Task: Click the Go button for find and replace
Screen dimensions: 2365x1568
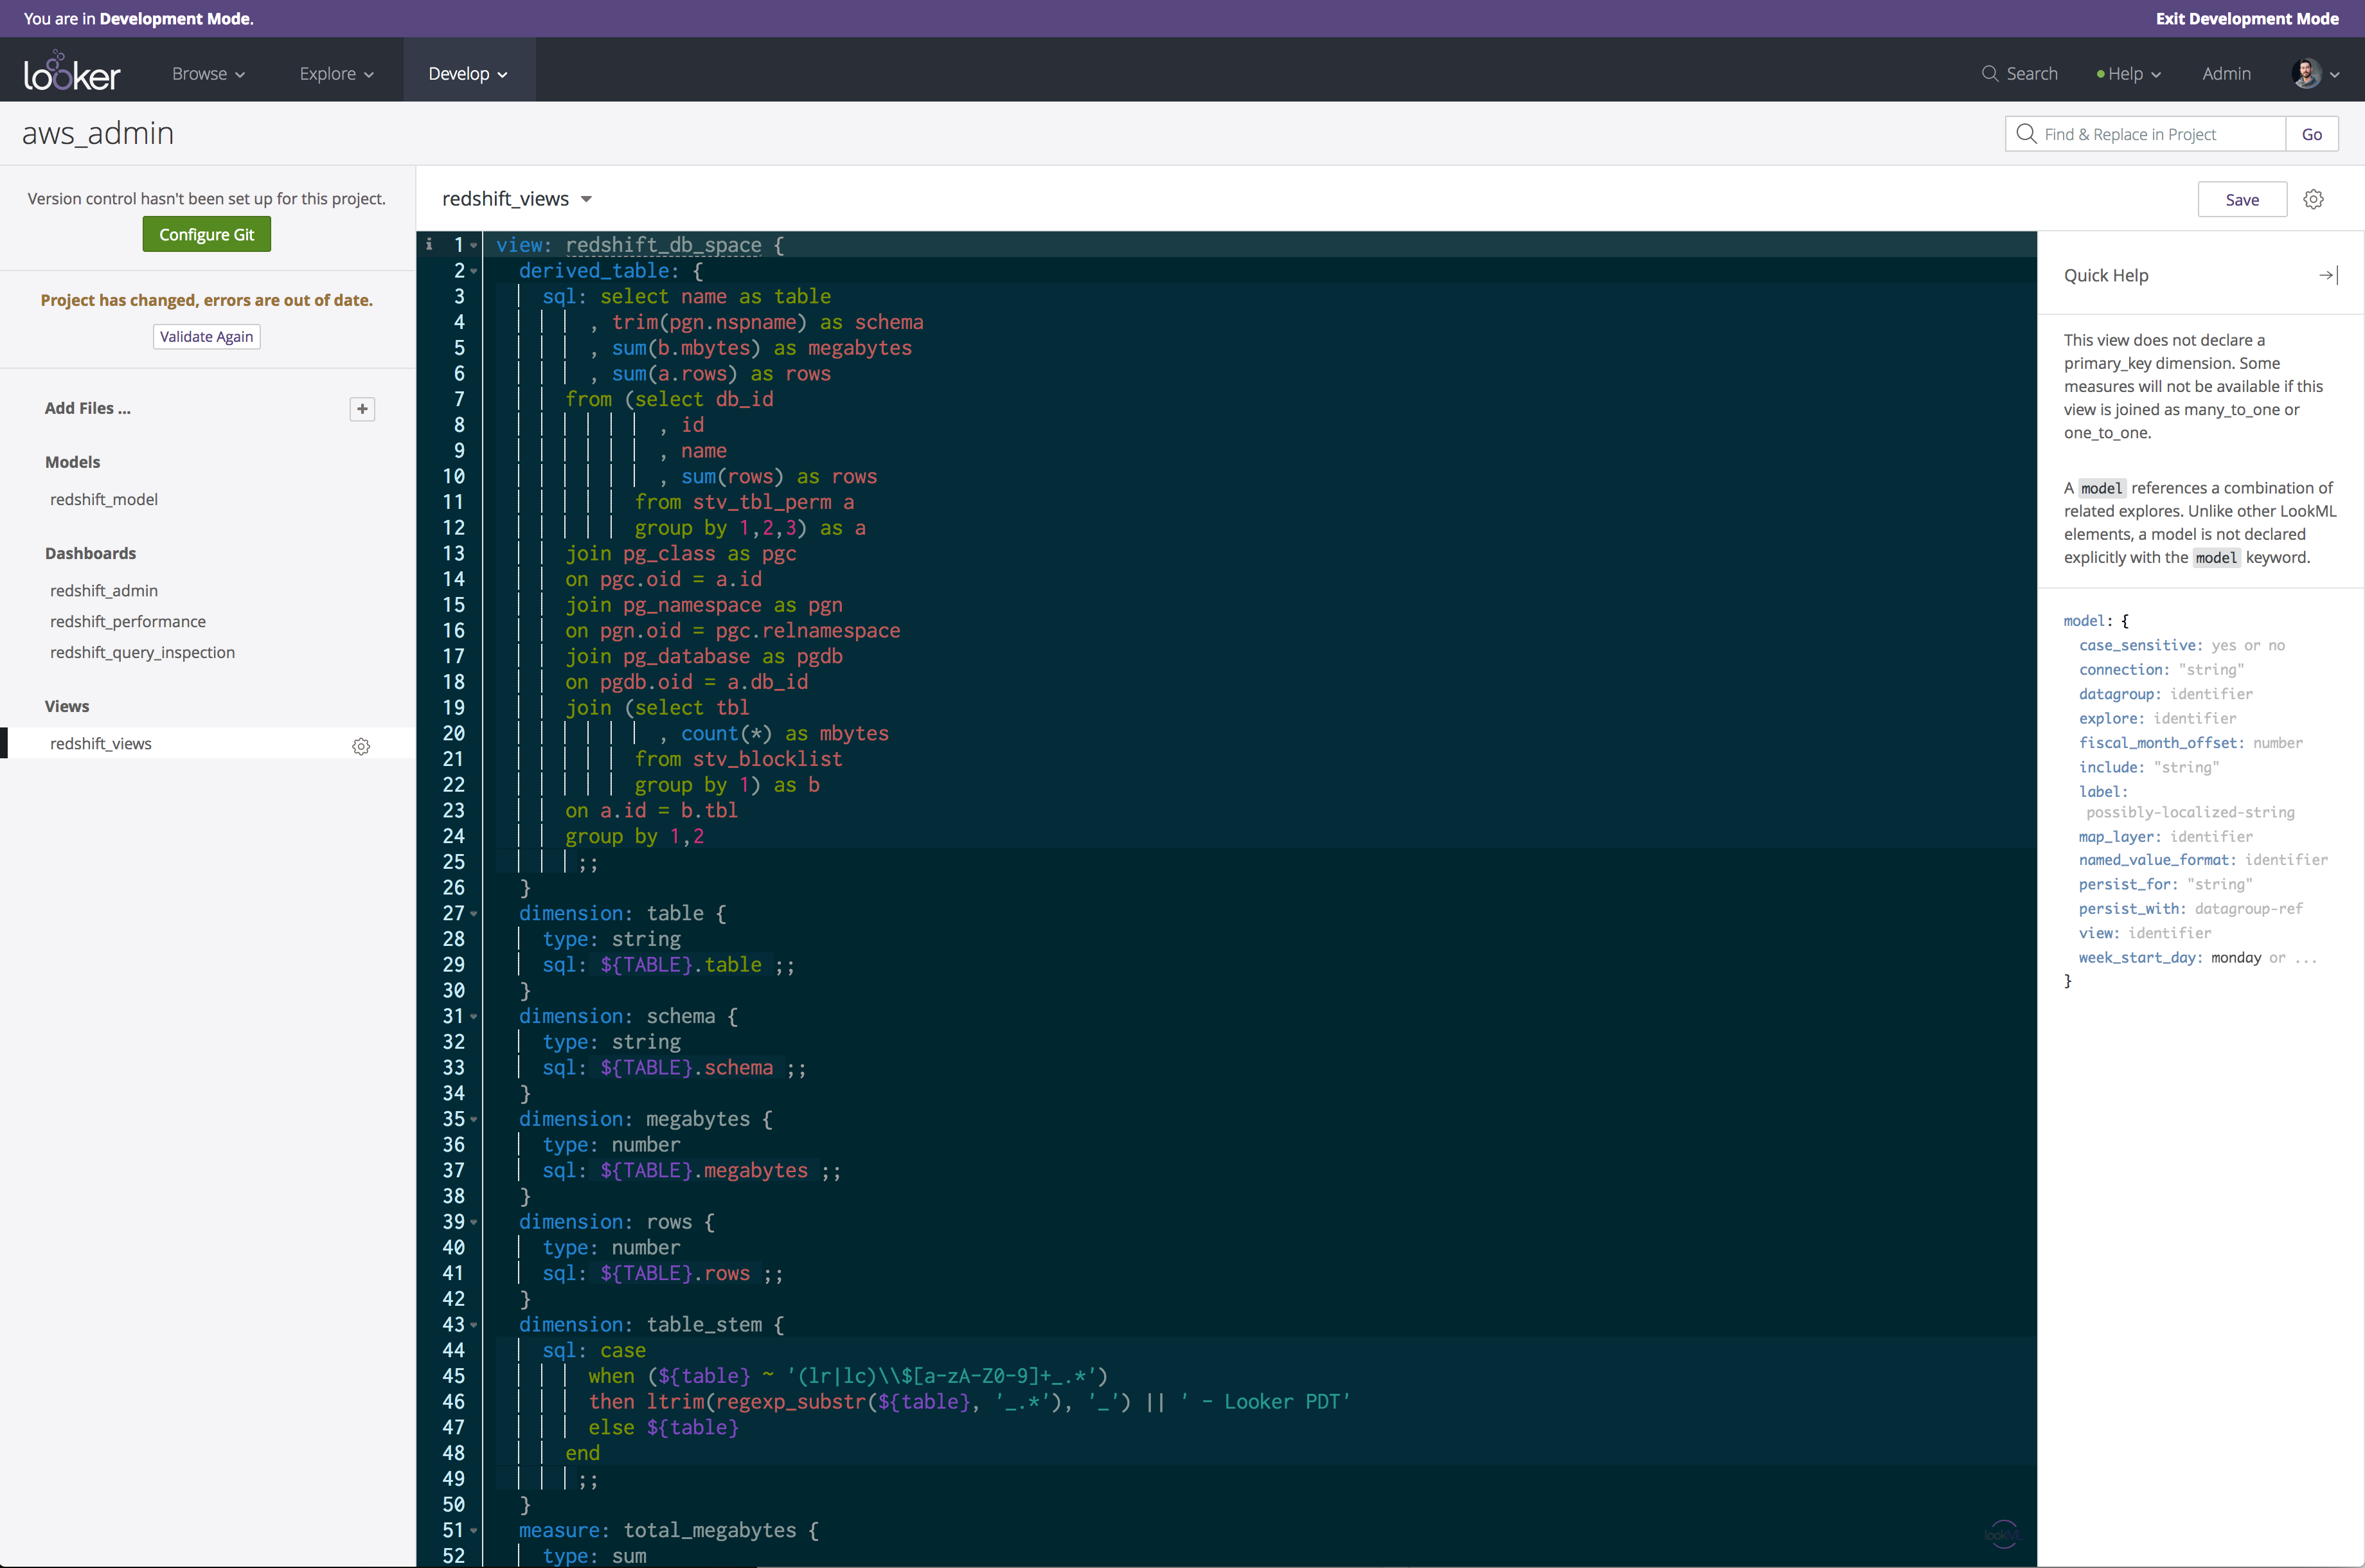Action: click(x=2311, y=134)
